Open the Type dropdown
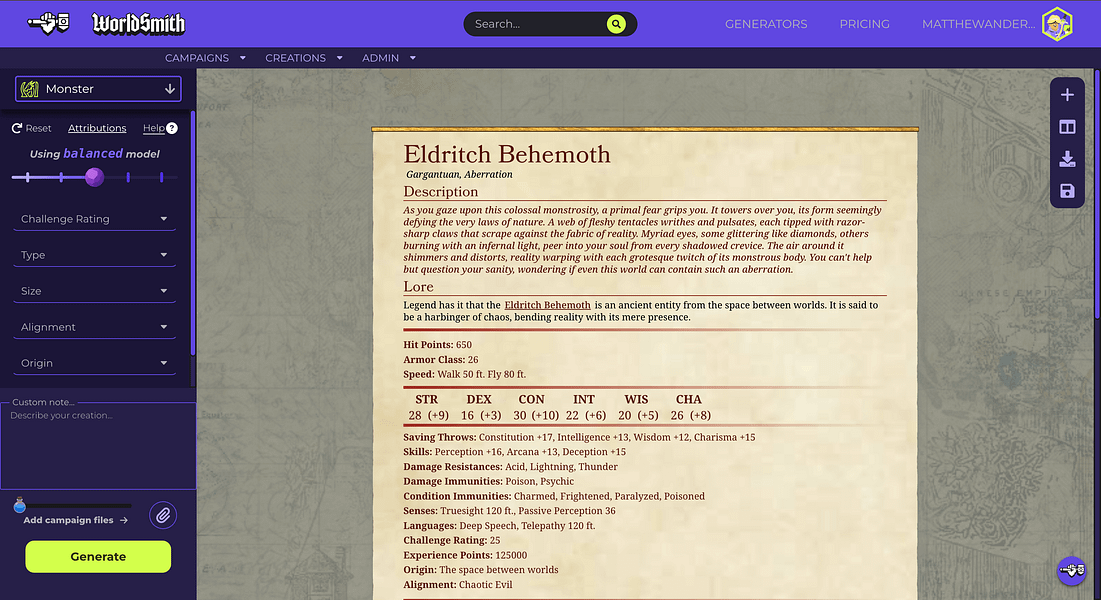This screenshot has height=600, width=1101. click(94, 255)
